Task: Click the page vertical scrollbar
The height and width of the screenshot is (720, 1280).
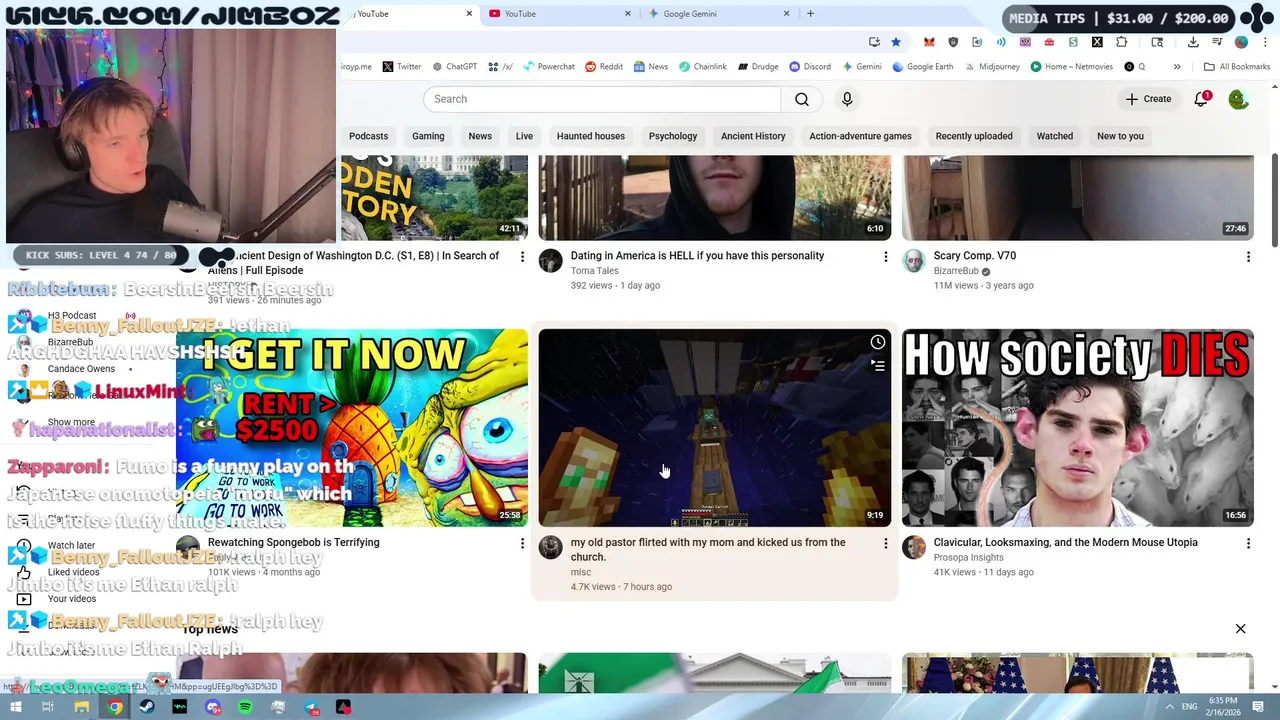Action: pos(1274,200)
